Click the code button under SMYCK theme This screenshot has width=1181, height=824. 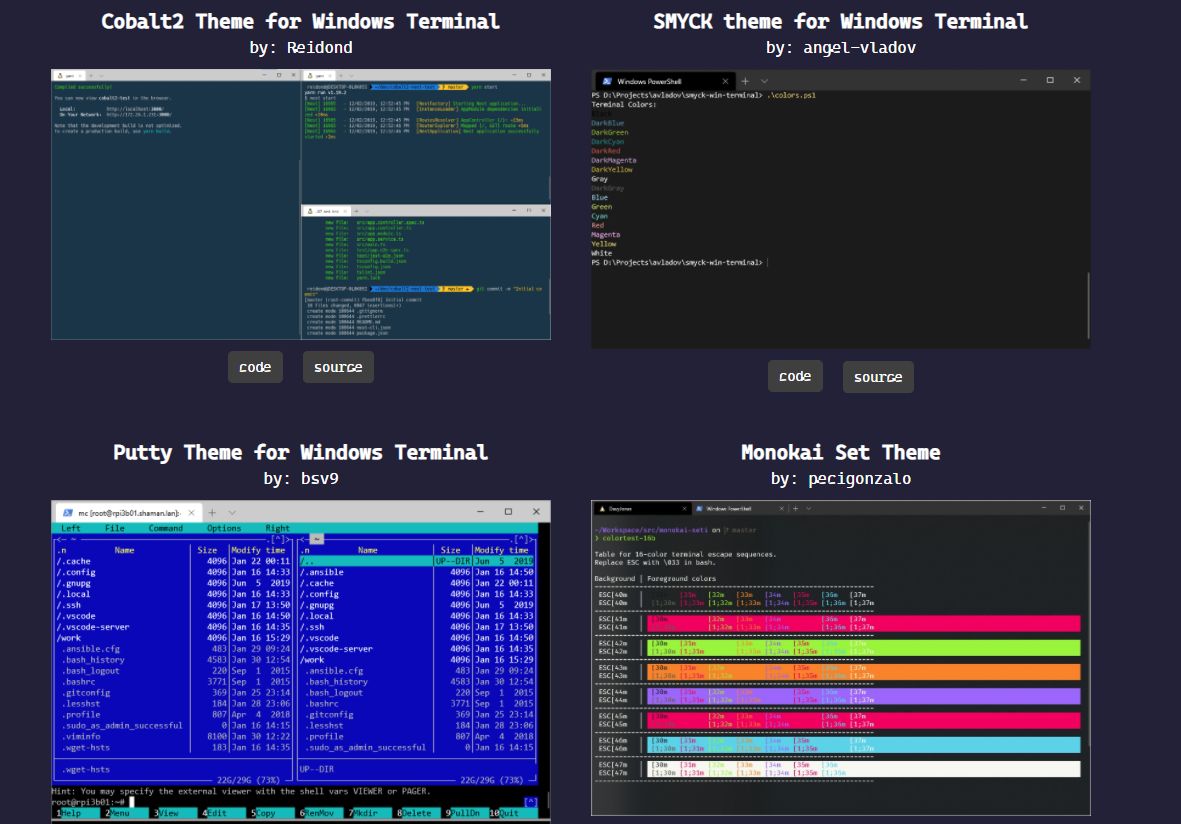tap(795, 376)
